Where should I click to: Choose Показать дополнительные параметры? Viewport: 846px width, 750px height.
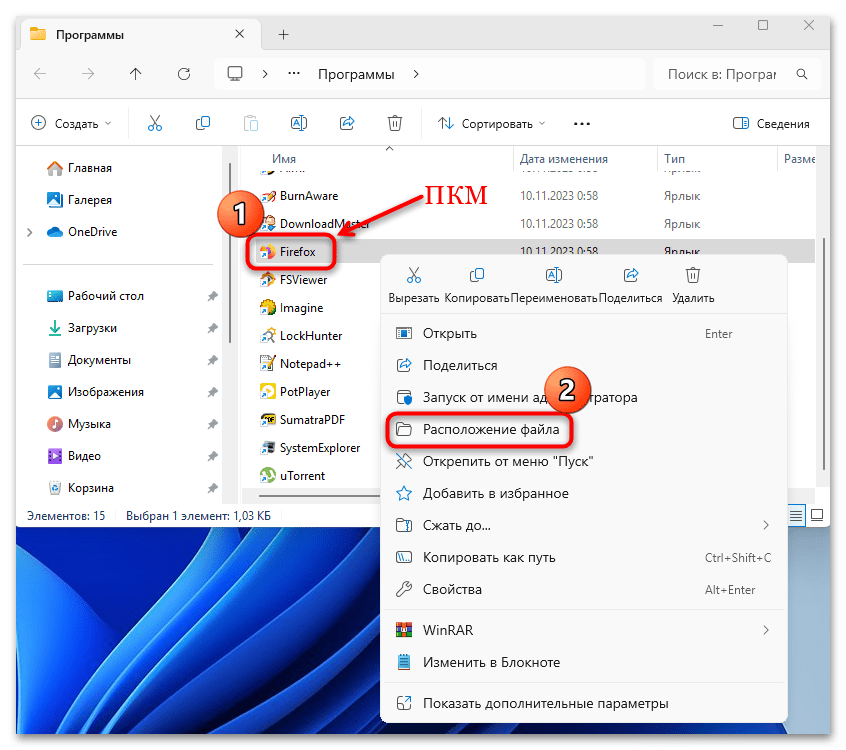point(583,703)
